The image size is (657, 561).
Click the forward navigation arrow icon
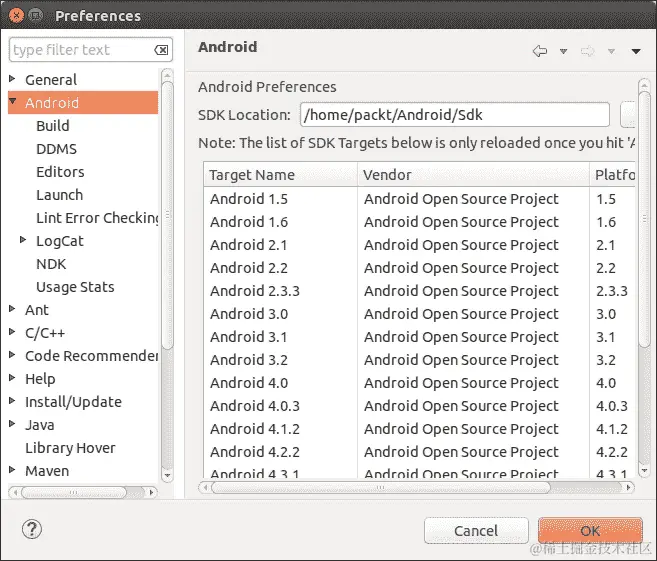point(587,51)
